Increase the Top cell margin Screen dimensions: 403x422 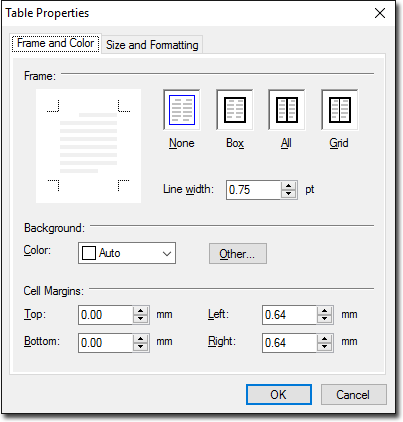click(141, 311)
